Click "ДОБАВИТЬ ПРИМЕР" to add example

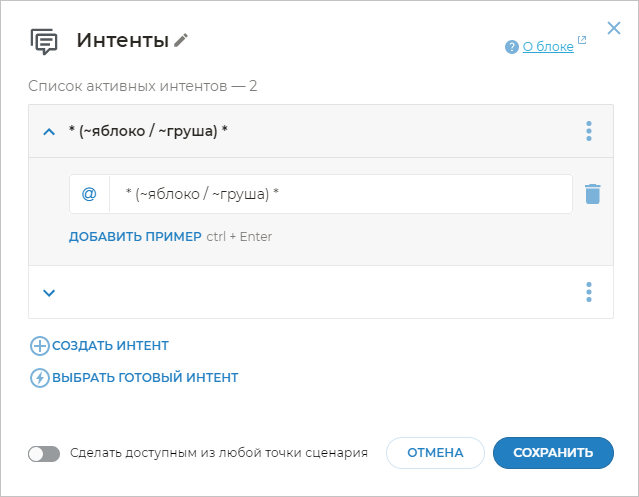click(135, 237)
